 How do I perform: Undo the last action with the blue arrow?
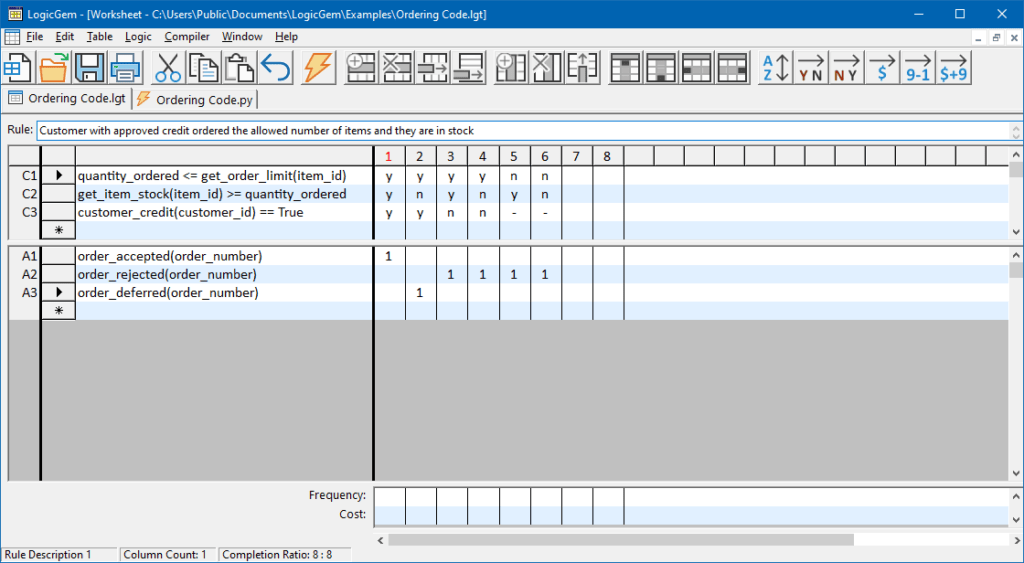(x=275, y=68)
